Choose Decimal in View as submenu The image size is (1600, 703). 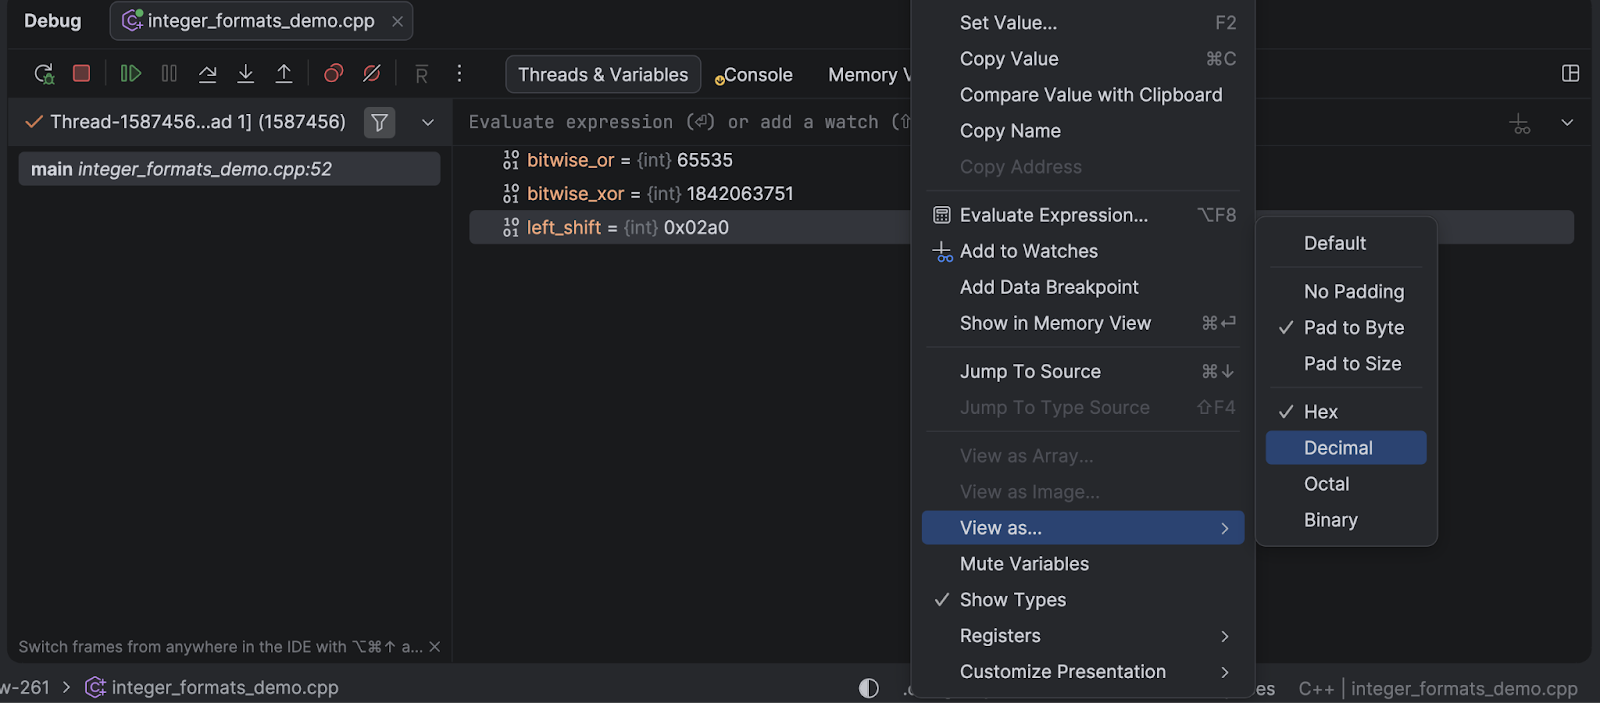point(1338,448)
